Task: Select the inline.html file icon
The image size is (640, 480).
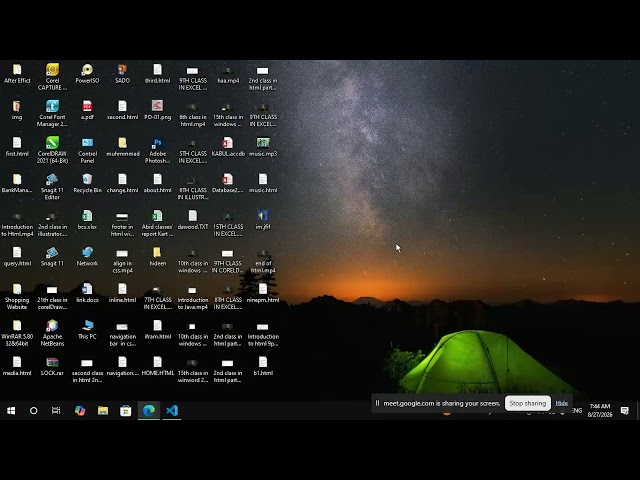Action: [122, 293]
